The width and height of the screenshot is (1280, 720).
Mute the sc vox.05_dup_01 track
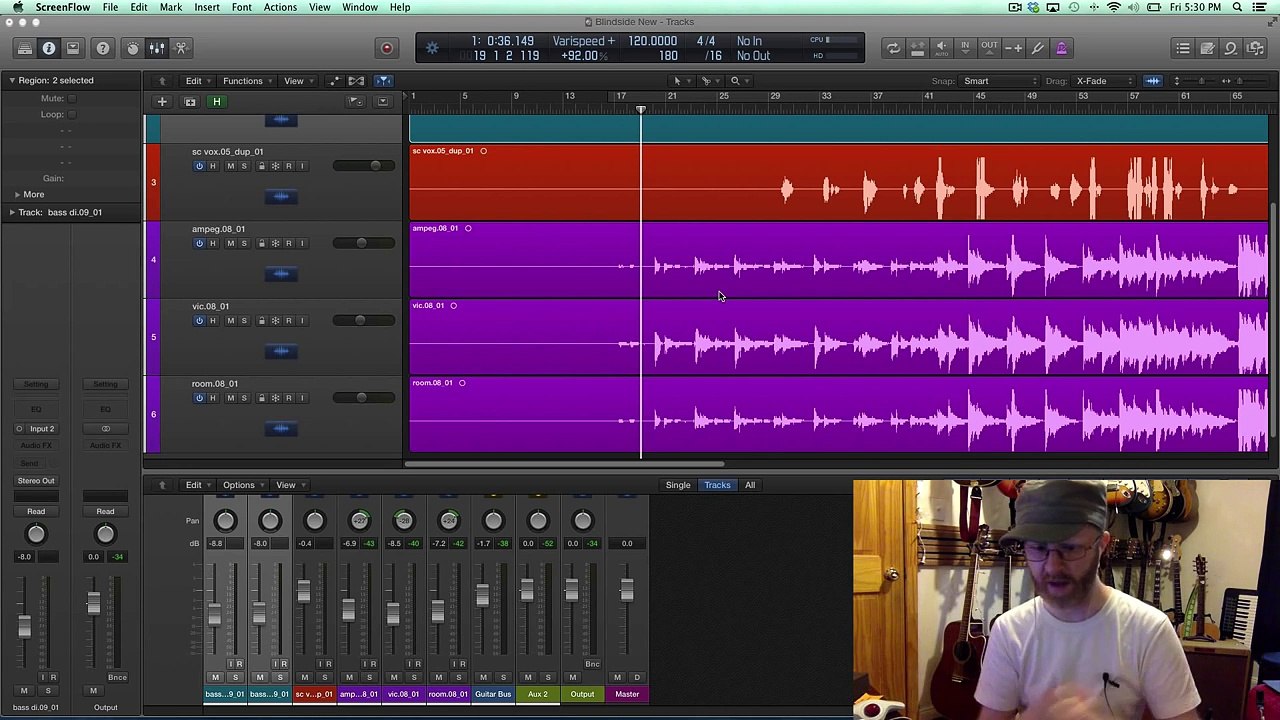[x=230, y=166]
